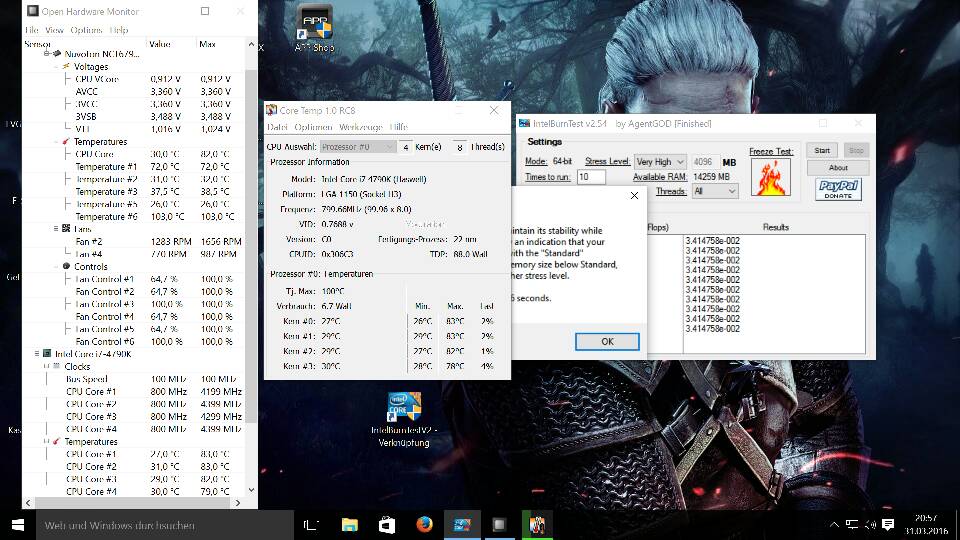This screenshot has height=540, width=960.
Task: Collapse the Temperatures group under Nuvoton
Action: click(56, 141)
